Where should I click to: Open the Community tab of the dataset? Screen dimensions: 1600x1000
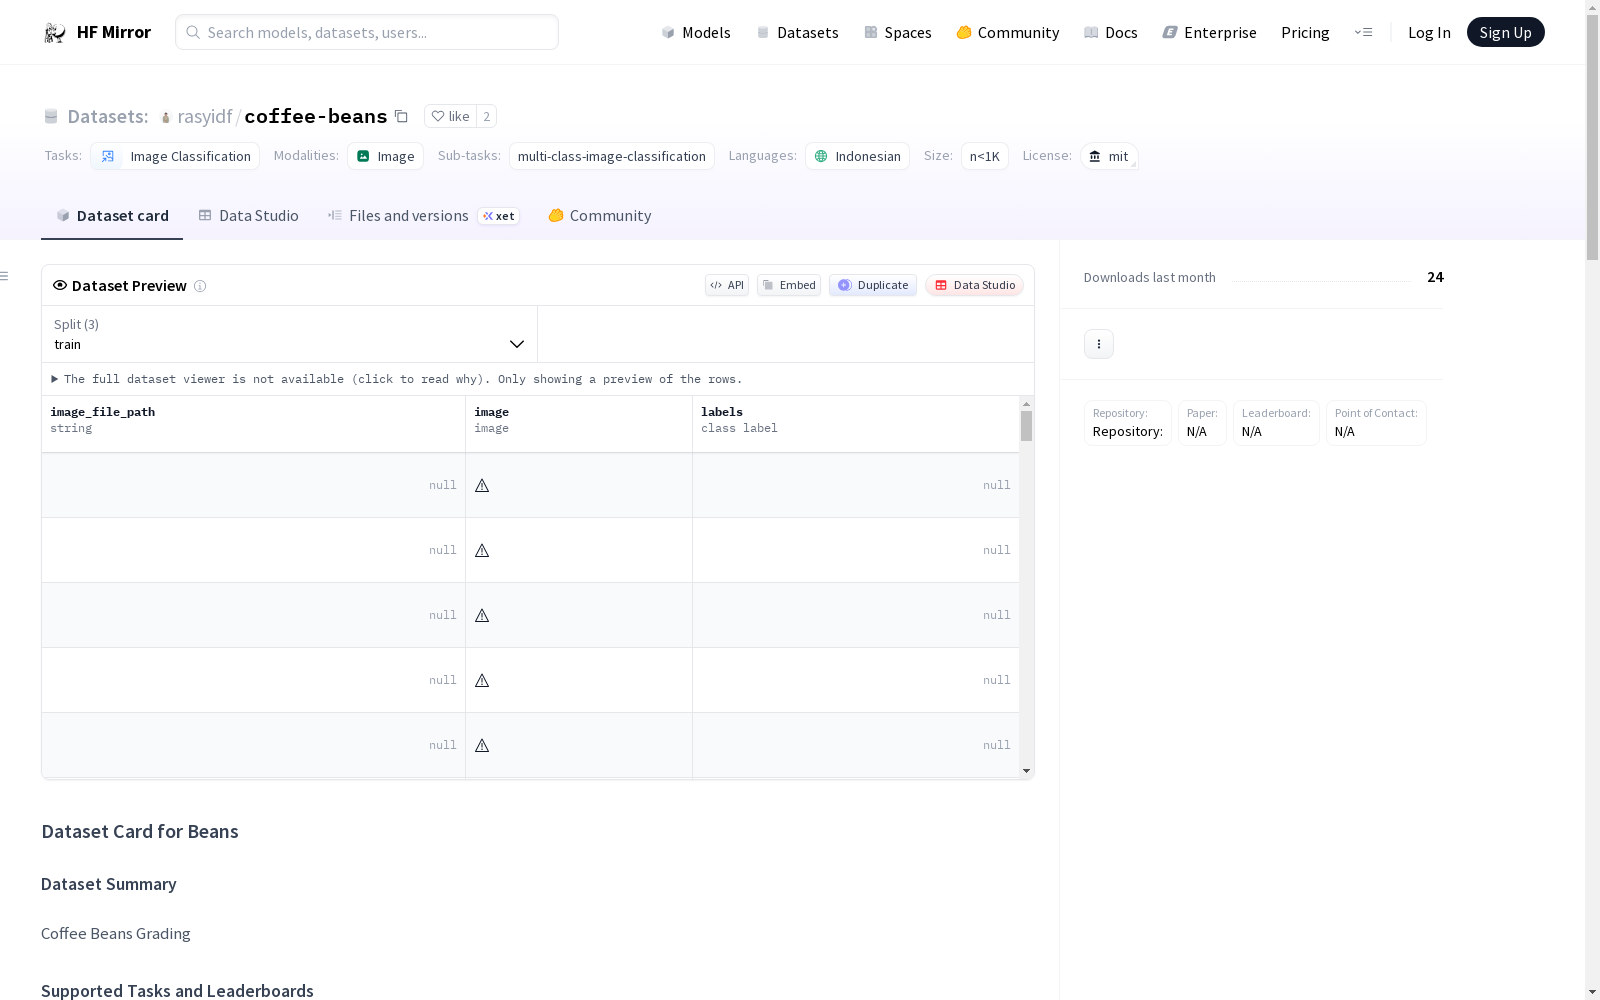pos(600,216)
